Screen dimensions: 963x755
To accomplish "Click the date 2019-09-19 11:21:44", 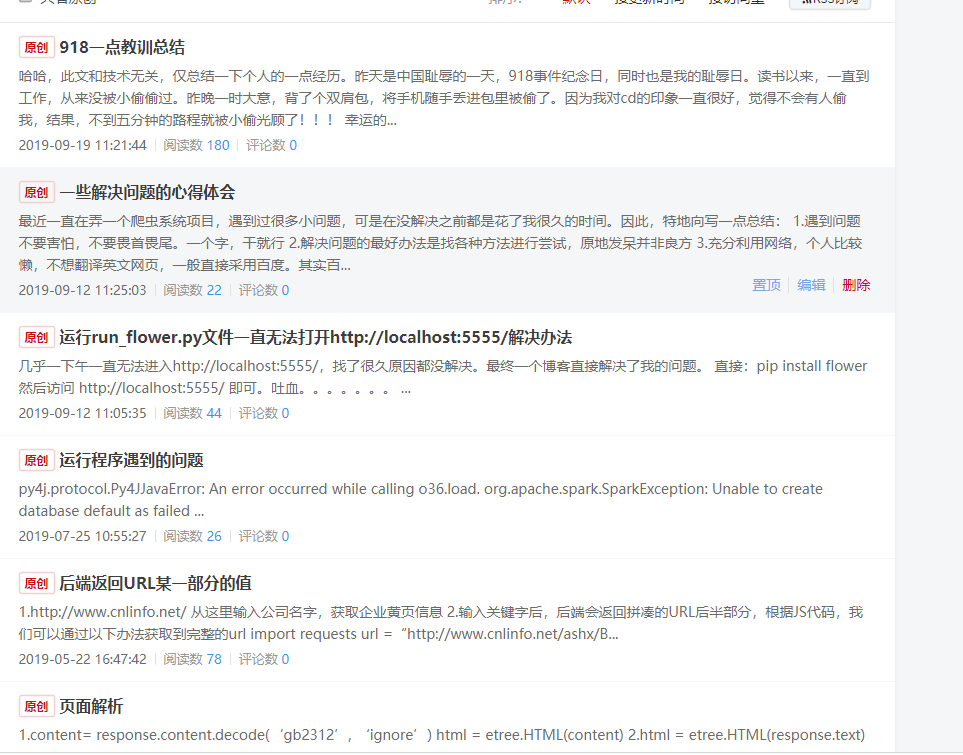I will [82, 145].
